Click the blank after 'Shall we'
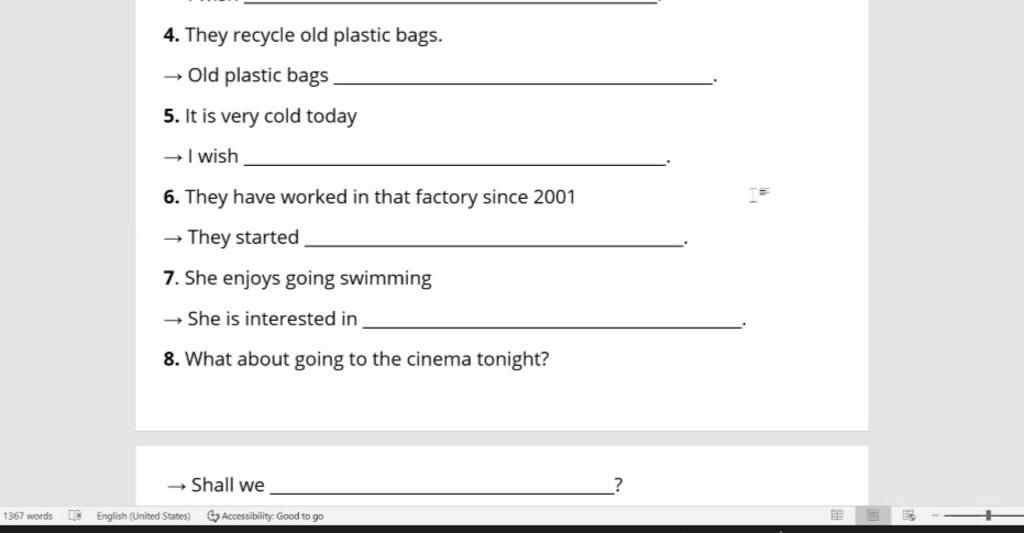Viewport: 1024px width, 533px height. pos(442,487)
